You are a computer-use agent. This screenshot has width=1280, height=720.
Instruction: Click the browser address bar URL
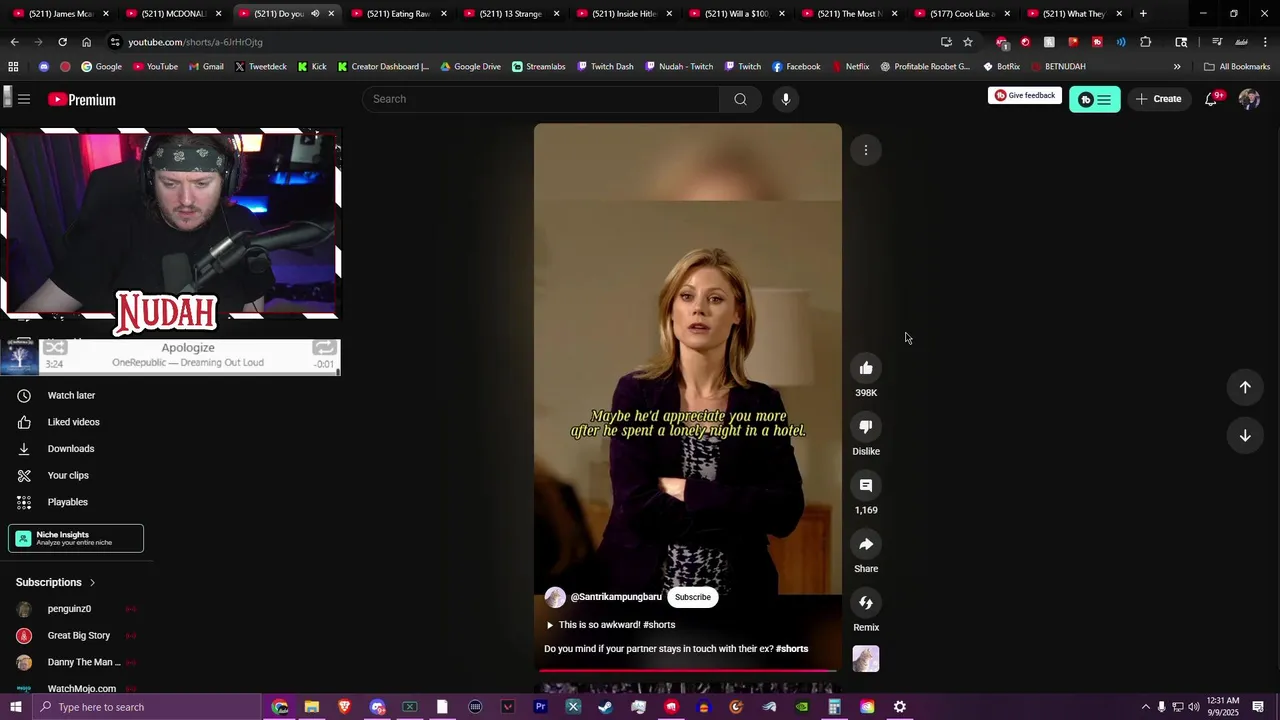coord(195,42)
